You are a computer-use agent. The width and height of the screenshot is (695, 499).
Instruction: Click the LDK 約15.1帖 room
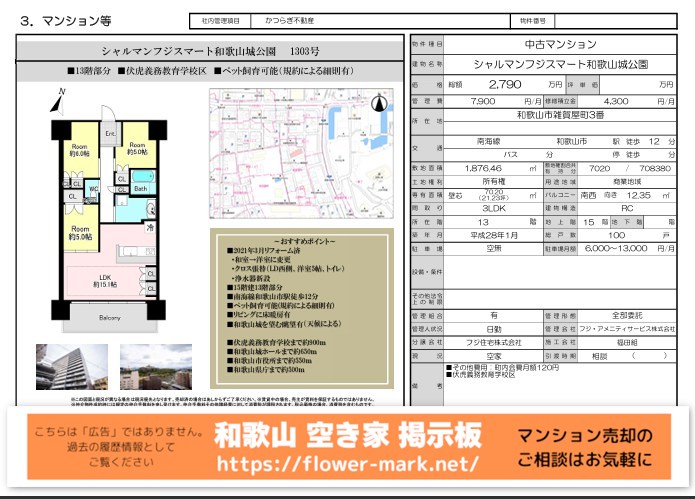coord(105,282)
